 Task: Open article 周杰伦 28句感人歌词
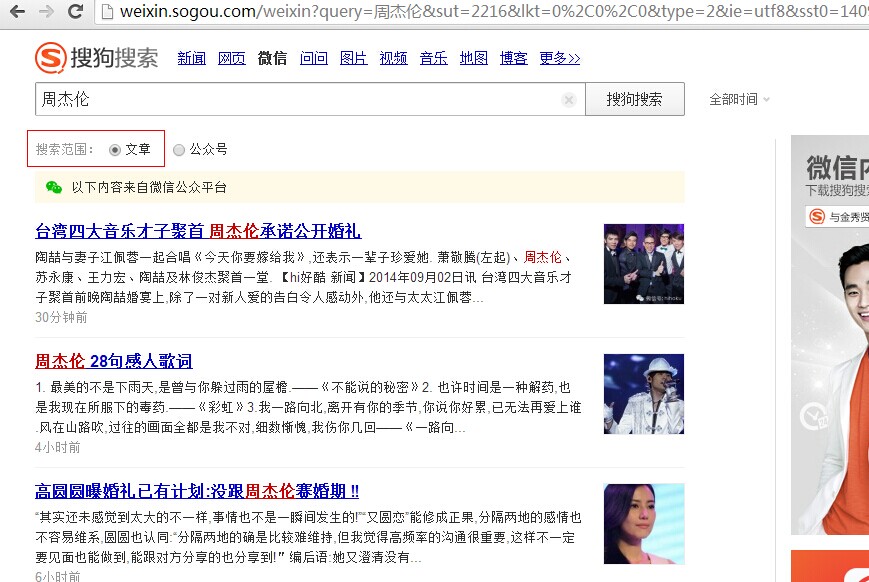point(114,361)
